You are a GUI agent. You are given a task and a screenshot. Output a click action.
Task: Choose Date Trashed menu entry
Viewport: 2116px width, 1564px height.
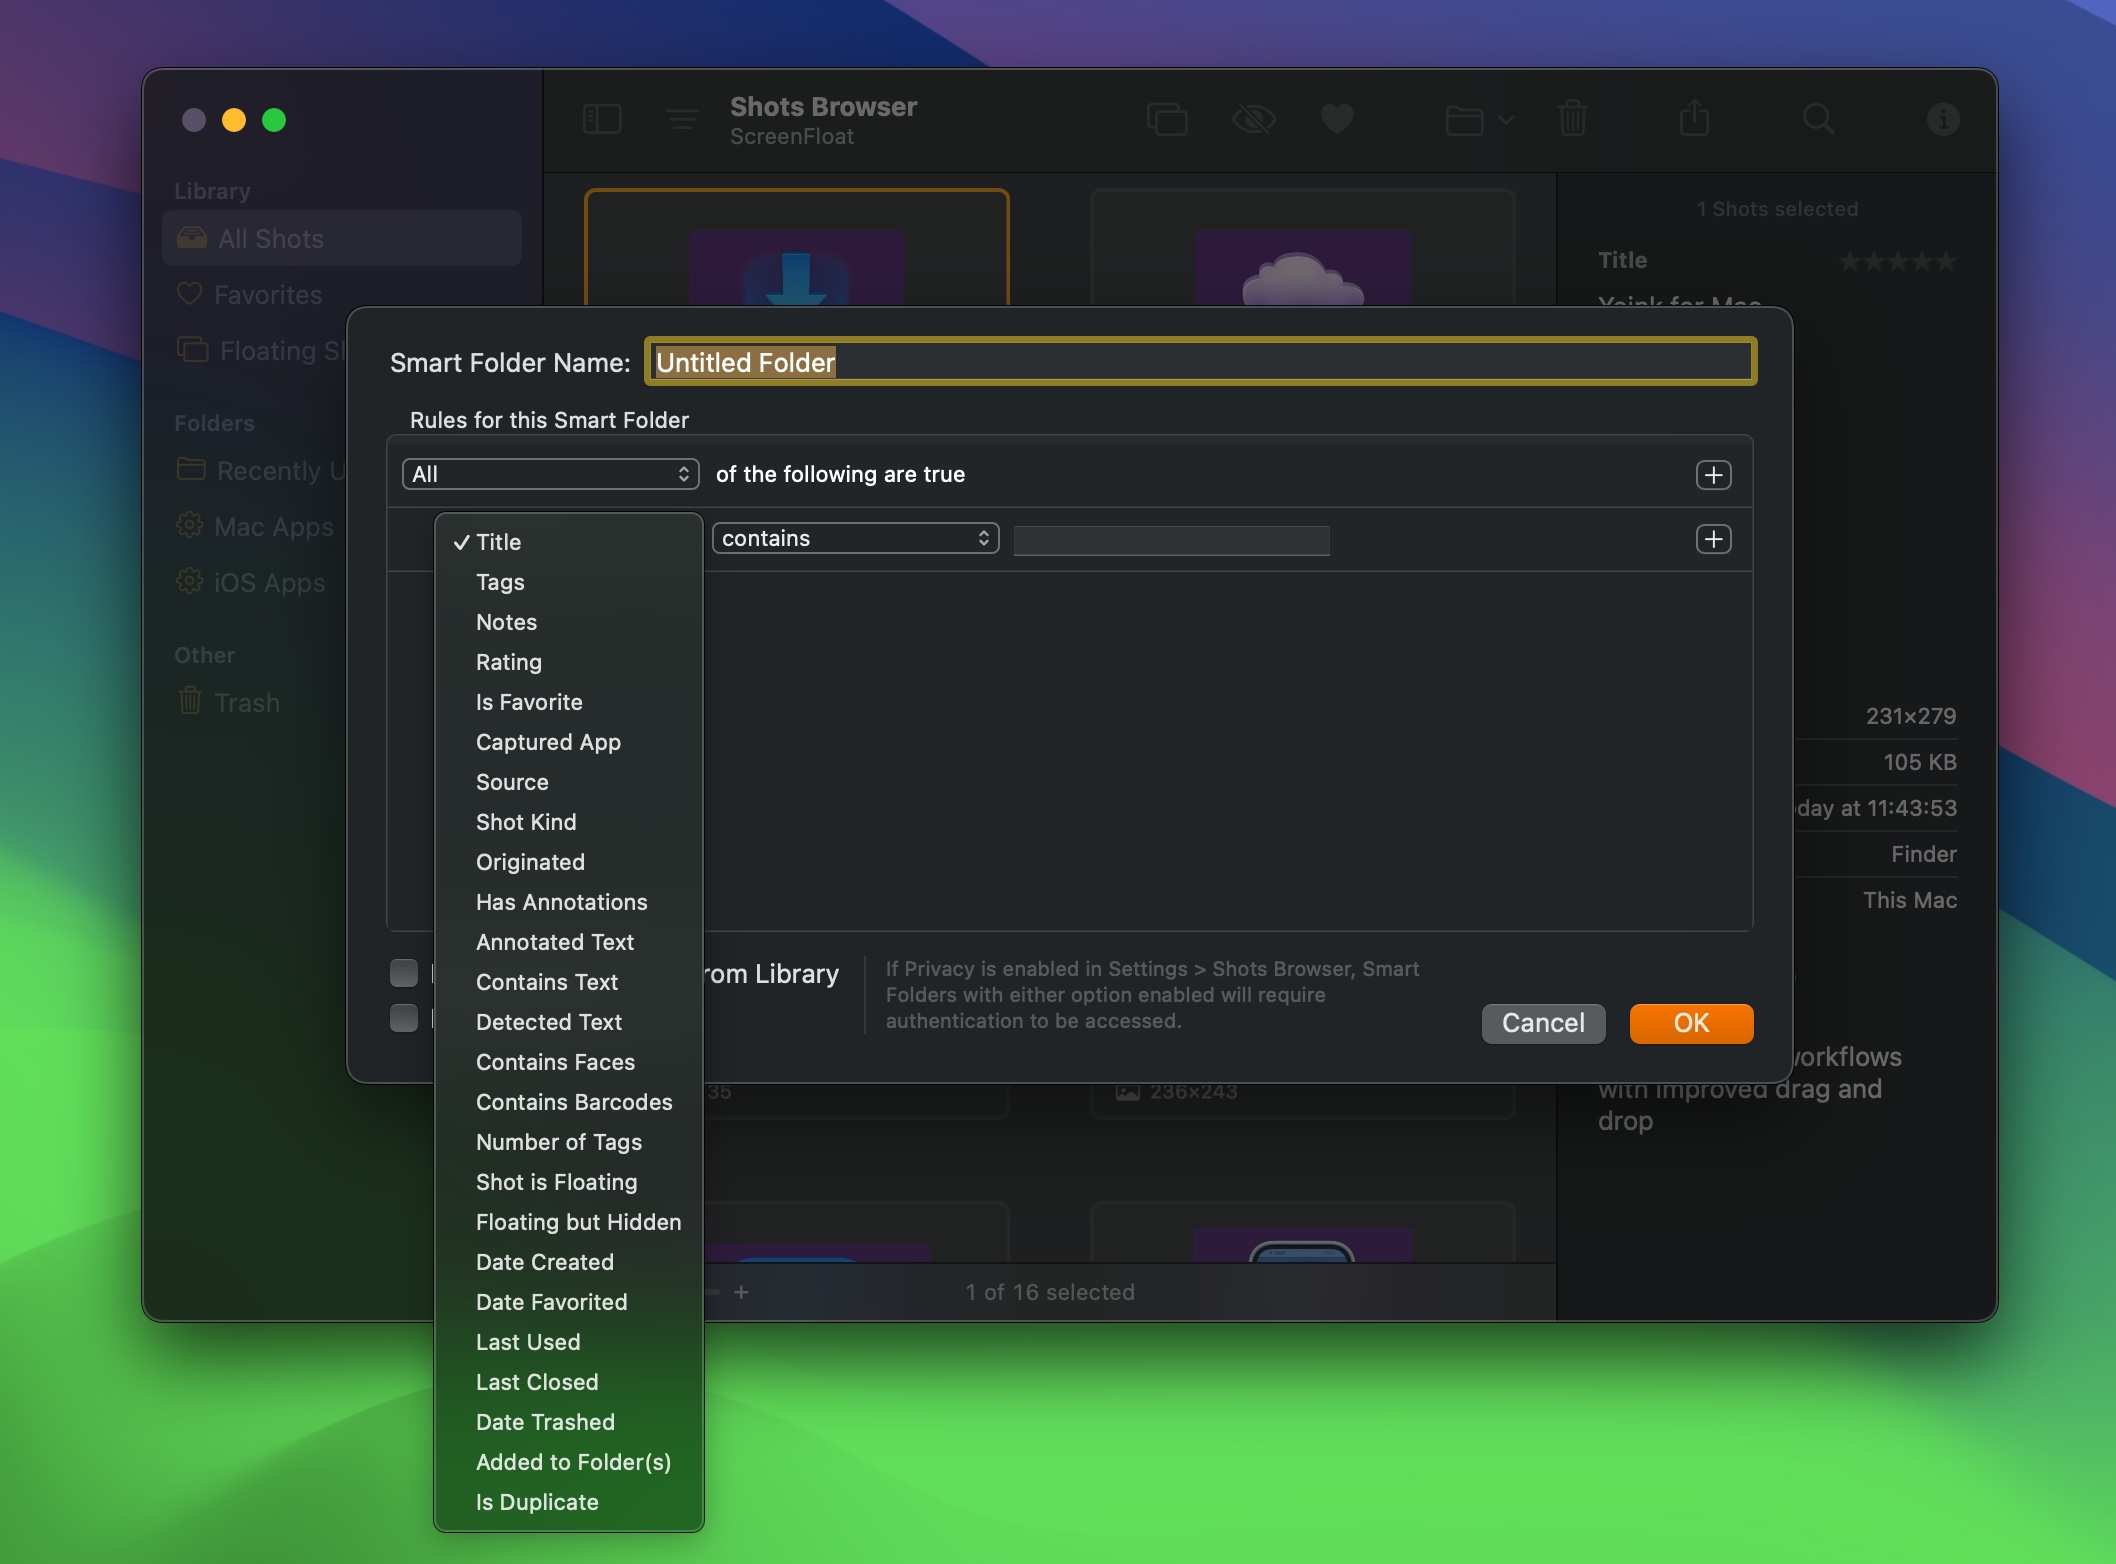pos(569,1422)
